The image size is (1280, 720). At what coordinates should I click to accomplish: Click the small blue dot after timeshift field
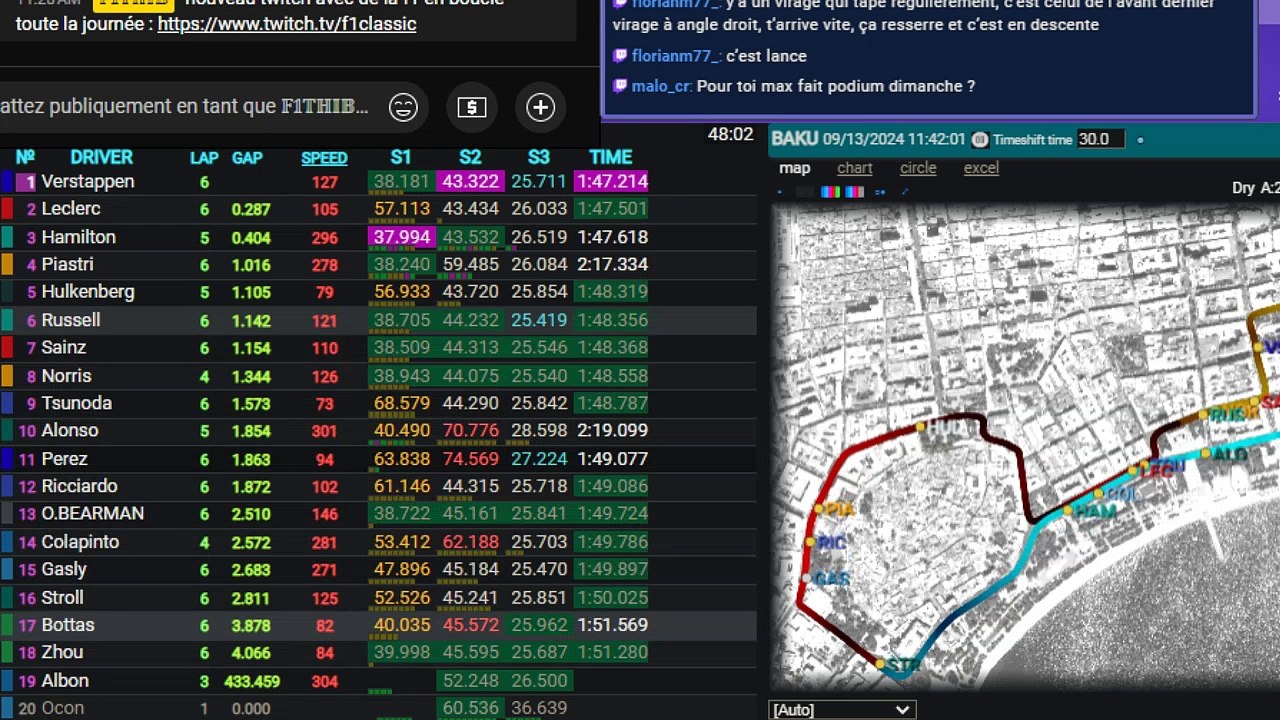pyautogui.click(x=1140, y=140)
